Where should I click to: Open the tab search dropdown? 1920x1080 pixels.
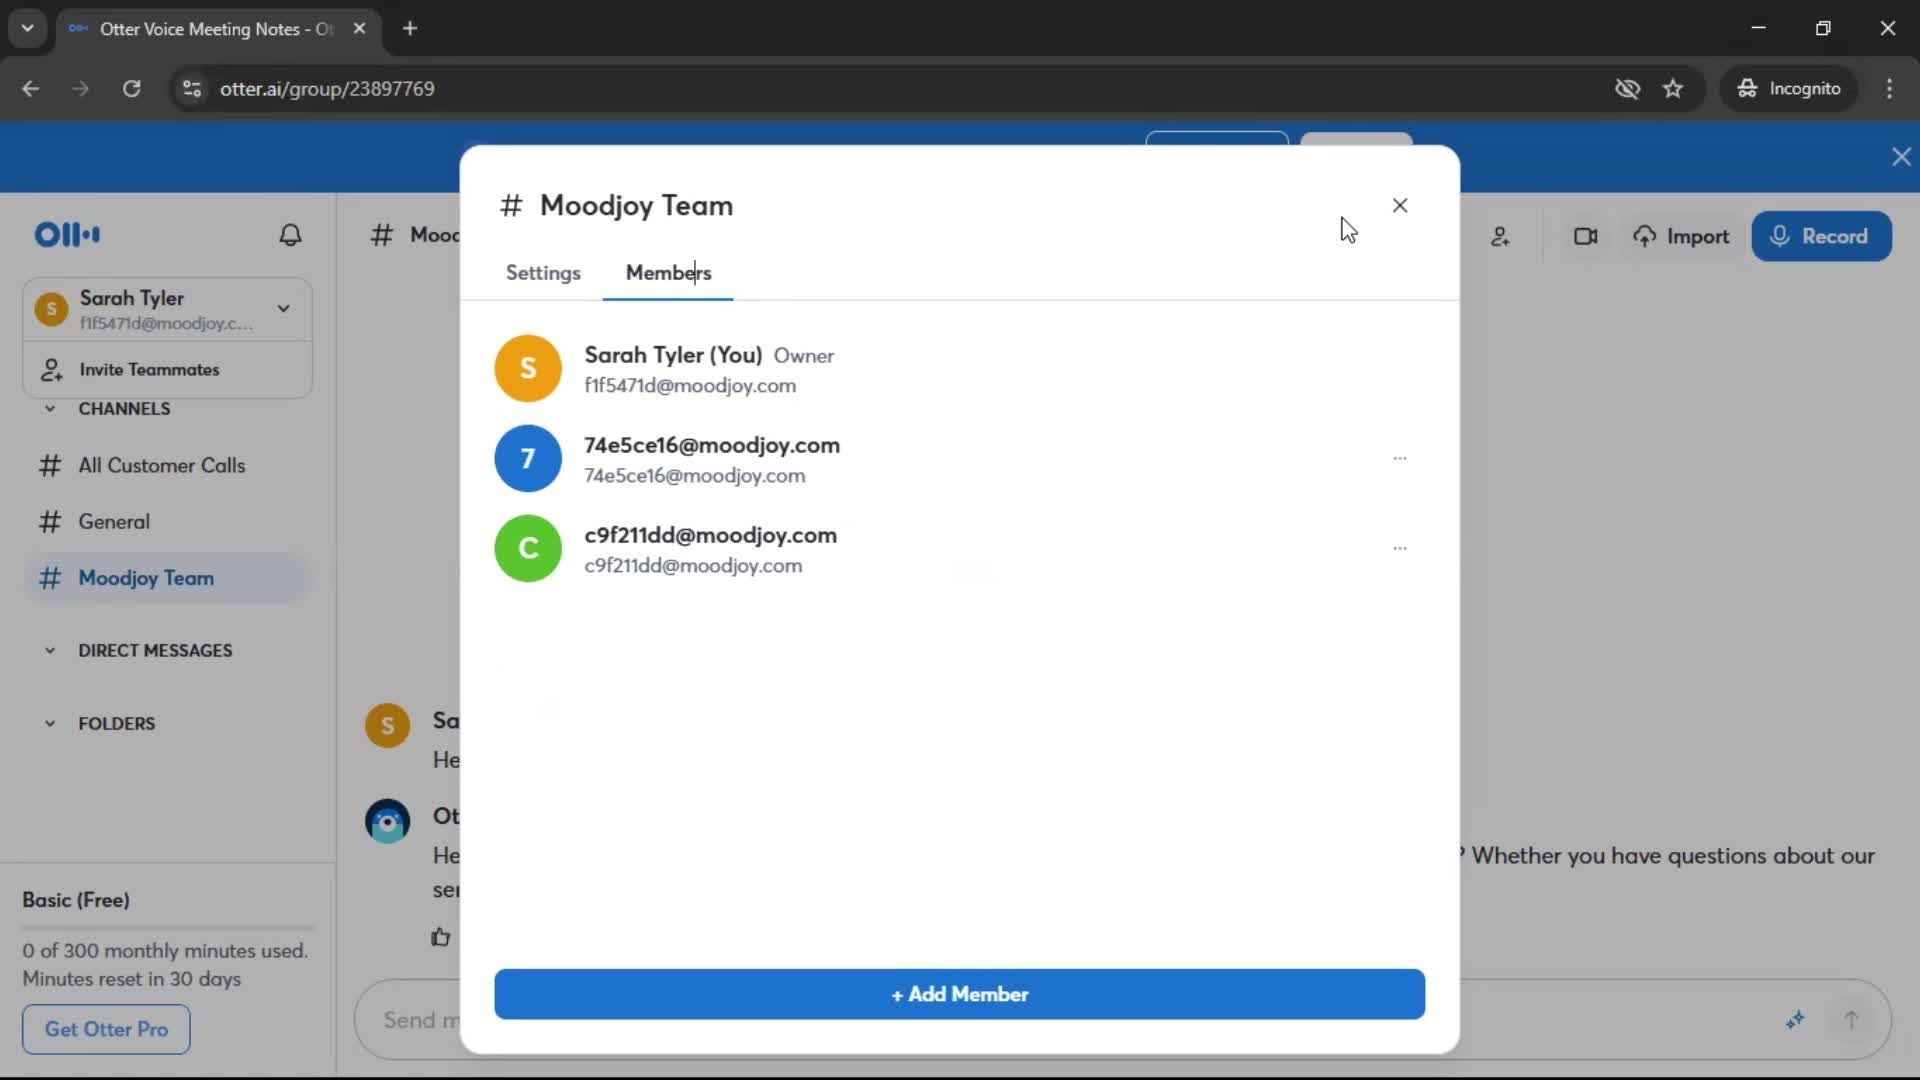[27, 29]
